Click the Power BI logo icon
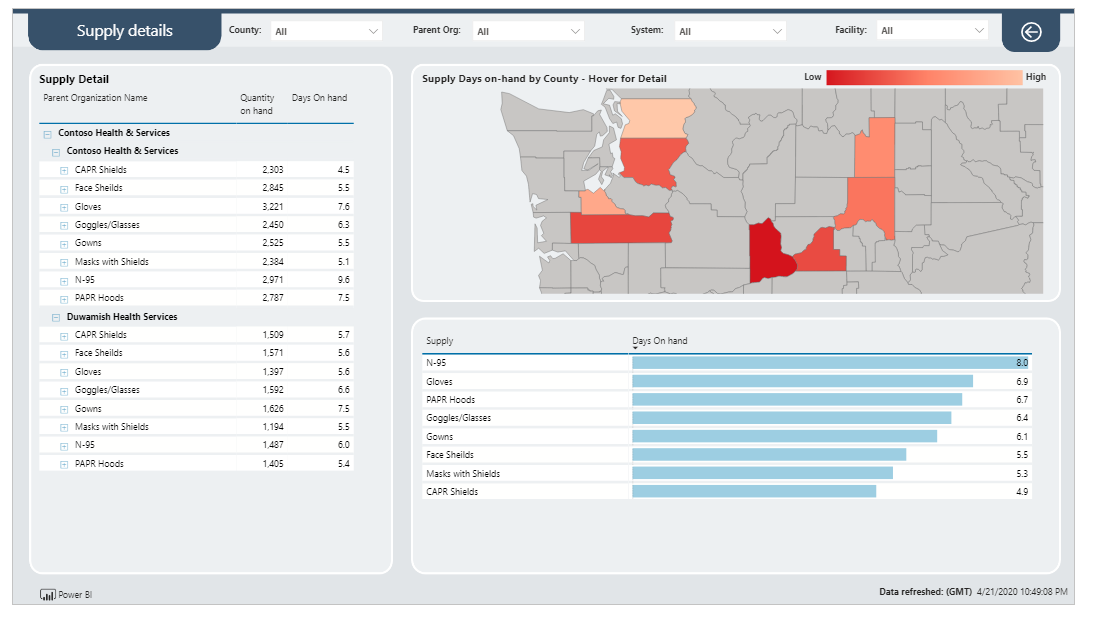This screenshot has height=620, width=1094. coord(47,595)
